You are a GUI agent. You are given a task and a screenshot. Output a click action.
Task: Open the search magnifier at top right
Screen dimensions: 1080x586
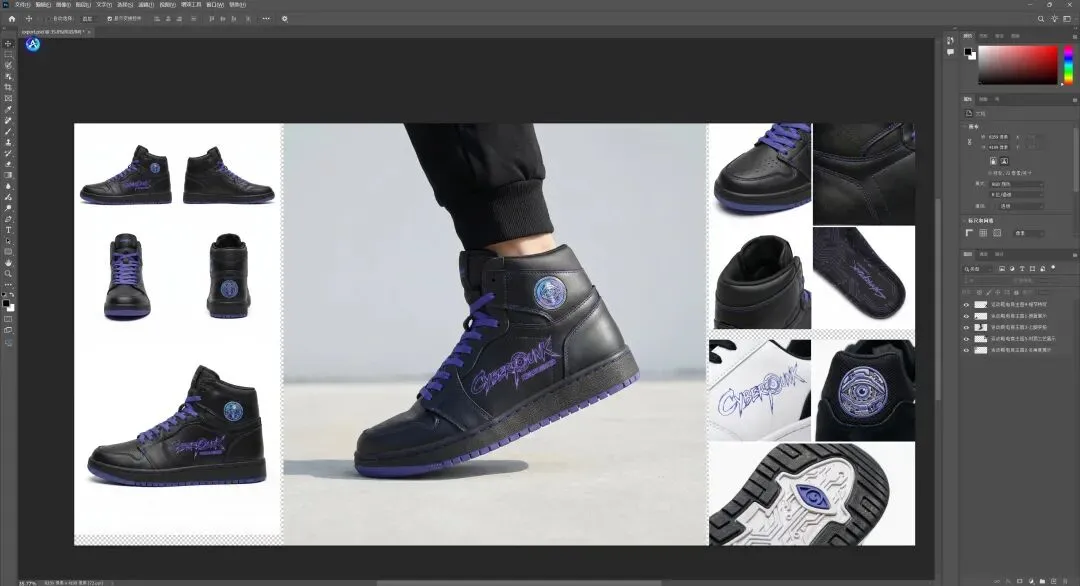click(1041, 19)
